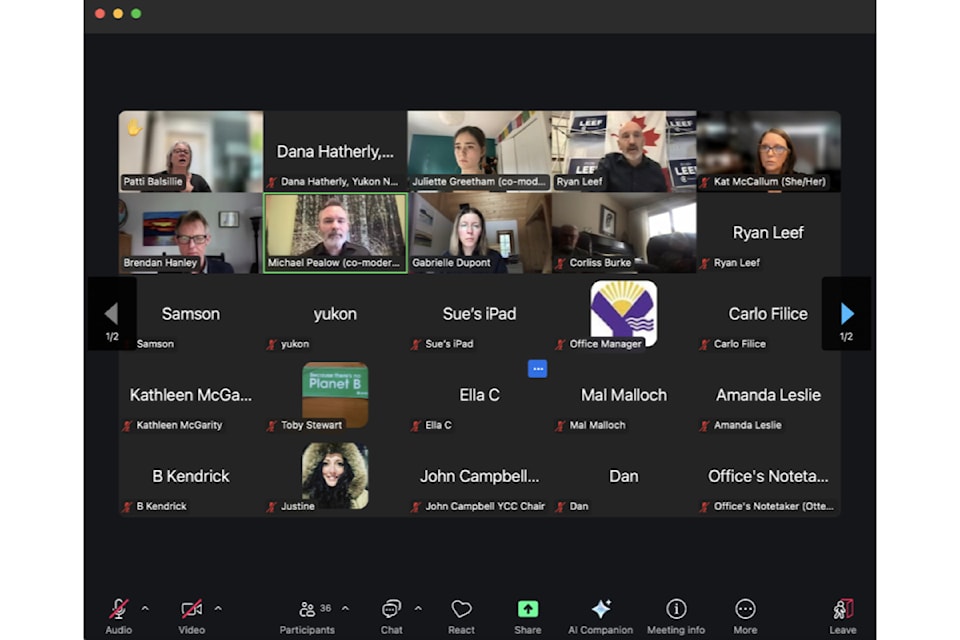
Task: Click the left arrow showing page 1/2
Action: tap(112, 313)
